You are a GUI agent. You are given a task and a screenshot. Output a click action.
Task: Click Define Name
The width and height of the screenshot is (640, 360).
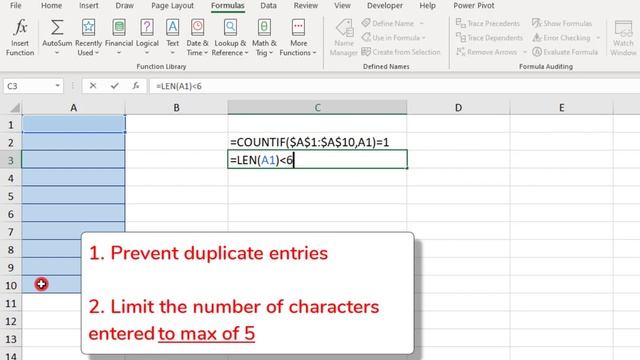[388, 23]
